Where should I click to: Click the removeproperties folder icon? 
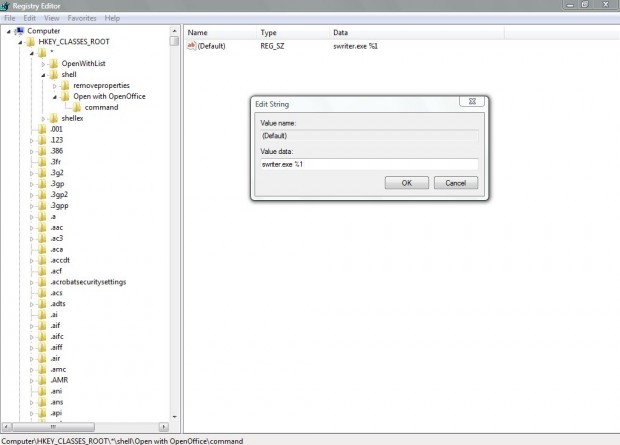[65, 85]
